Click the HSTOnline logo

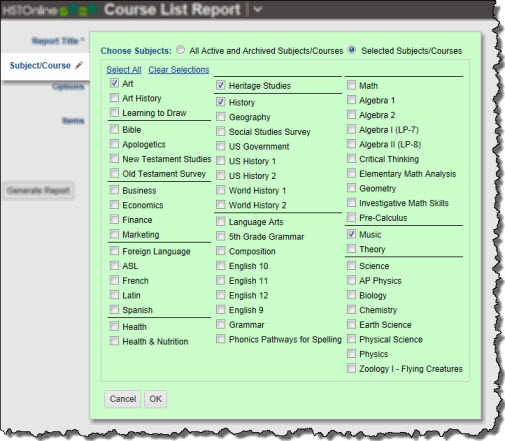tap(49, 10)
